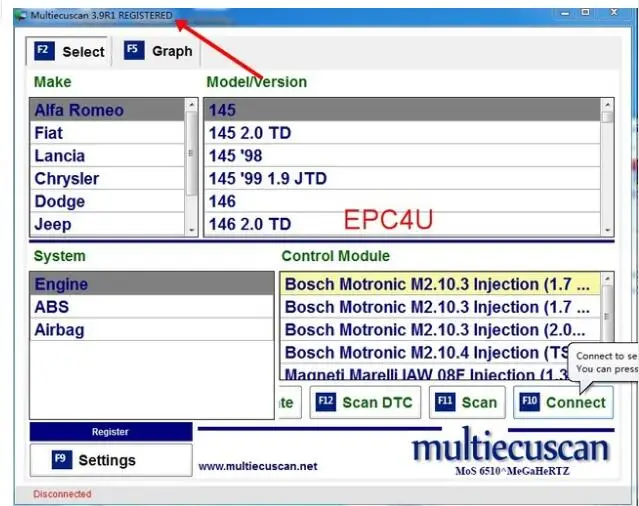Screen dimensions: 639x506
Task: Open www.multiecuscan.net link
Action: coord(258,466)
